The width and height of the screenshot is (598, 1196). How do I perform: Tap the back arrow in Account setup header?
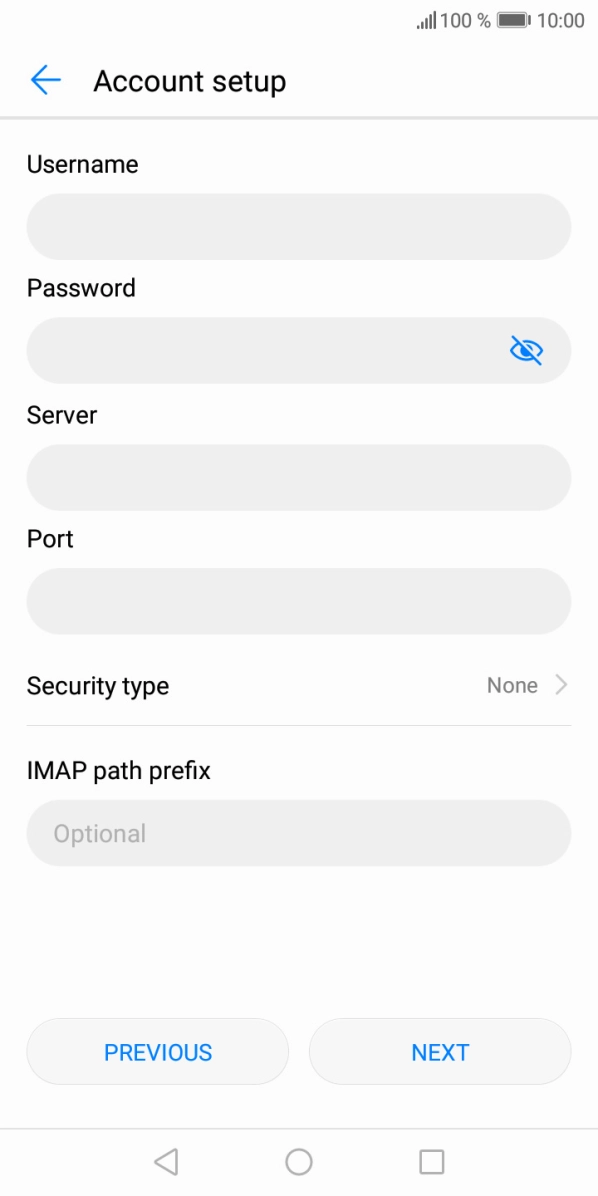[46, 80]
